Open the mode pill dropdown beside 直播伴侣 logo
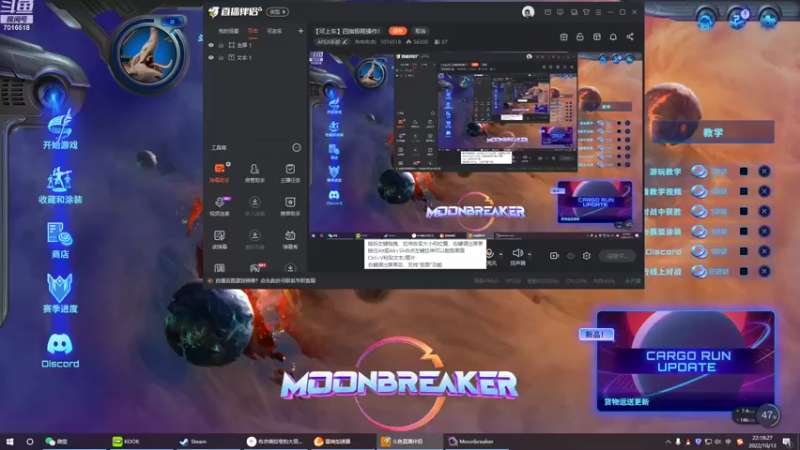The image size is (800, 450). click(x=278, y=12)
